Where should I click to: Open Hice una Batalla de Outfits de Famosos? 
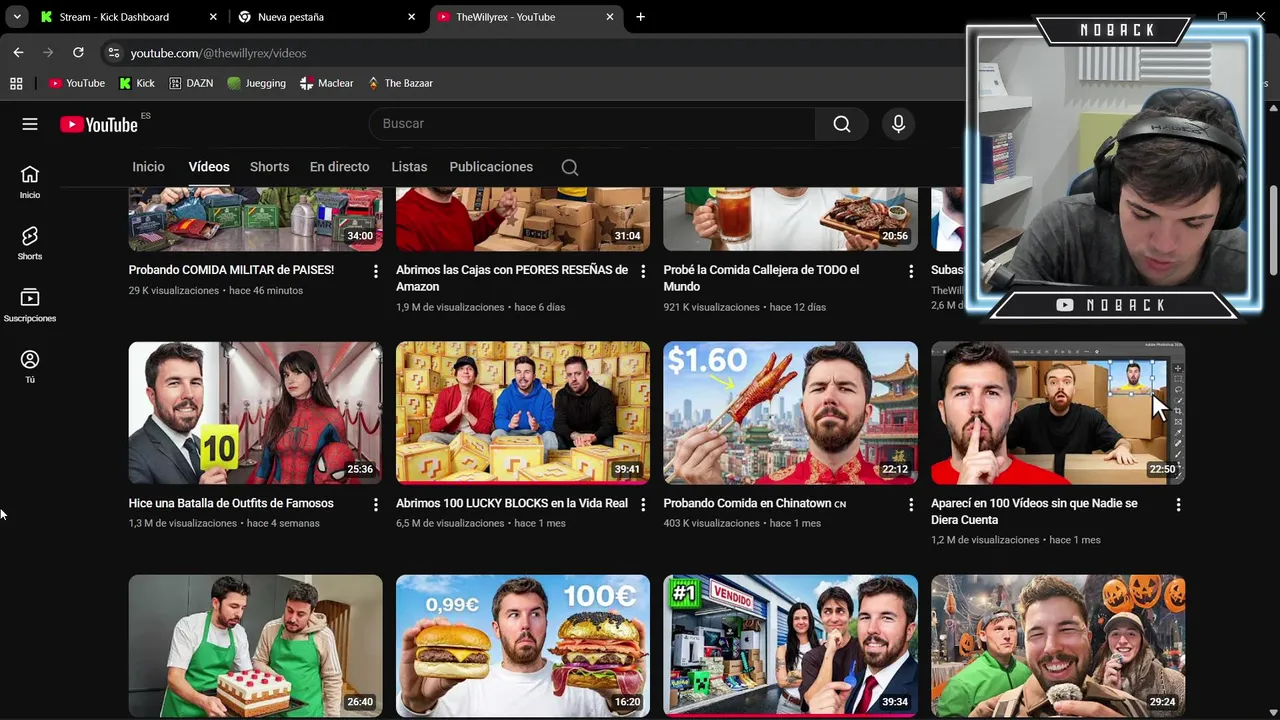point(231,503)
